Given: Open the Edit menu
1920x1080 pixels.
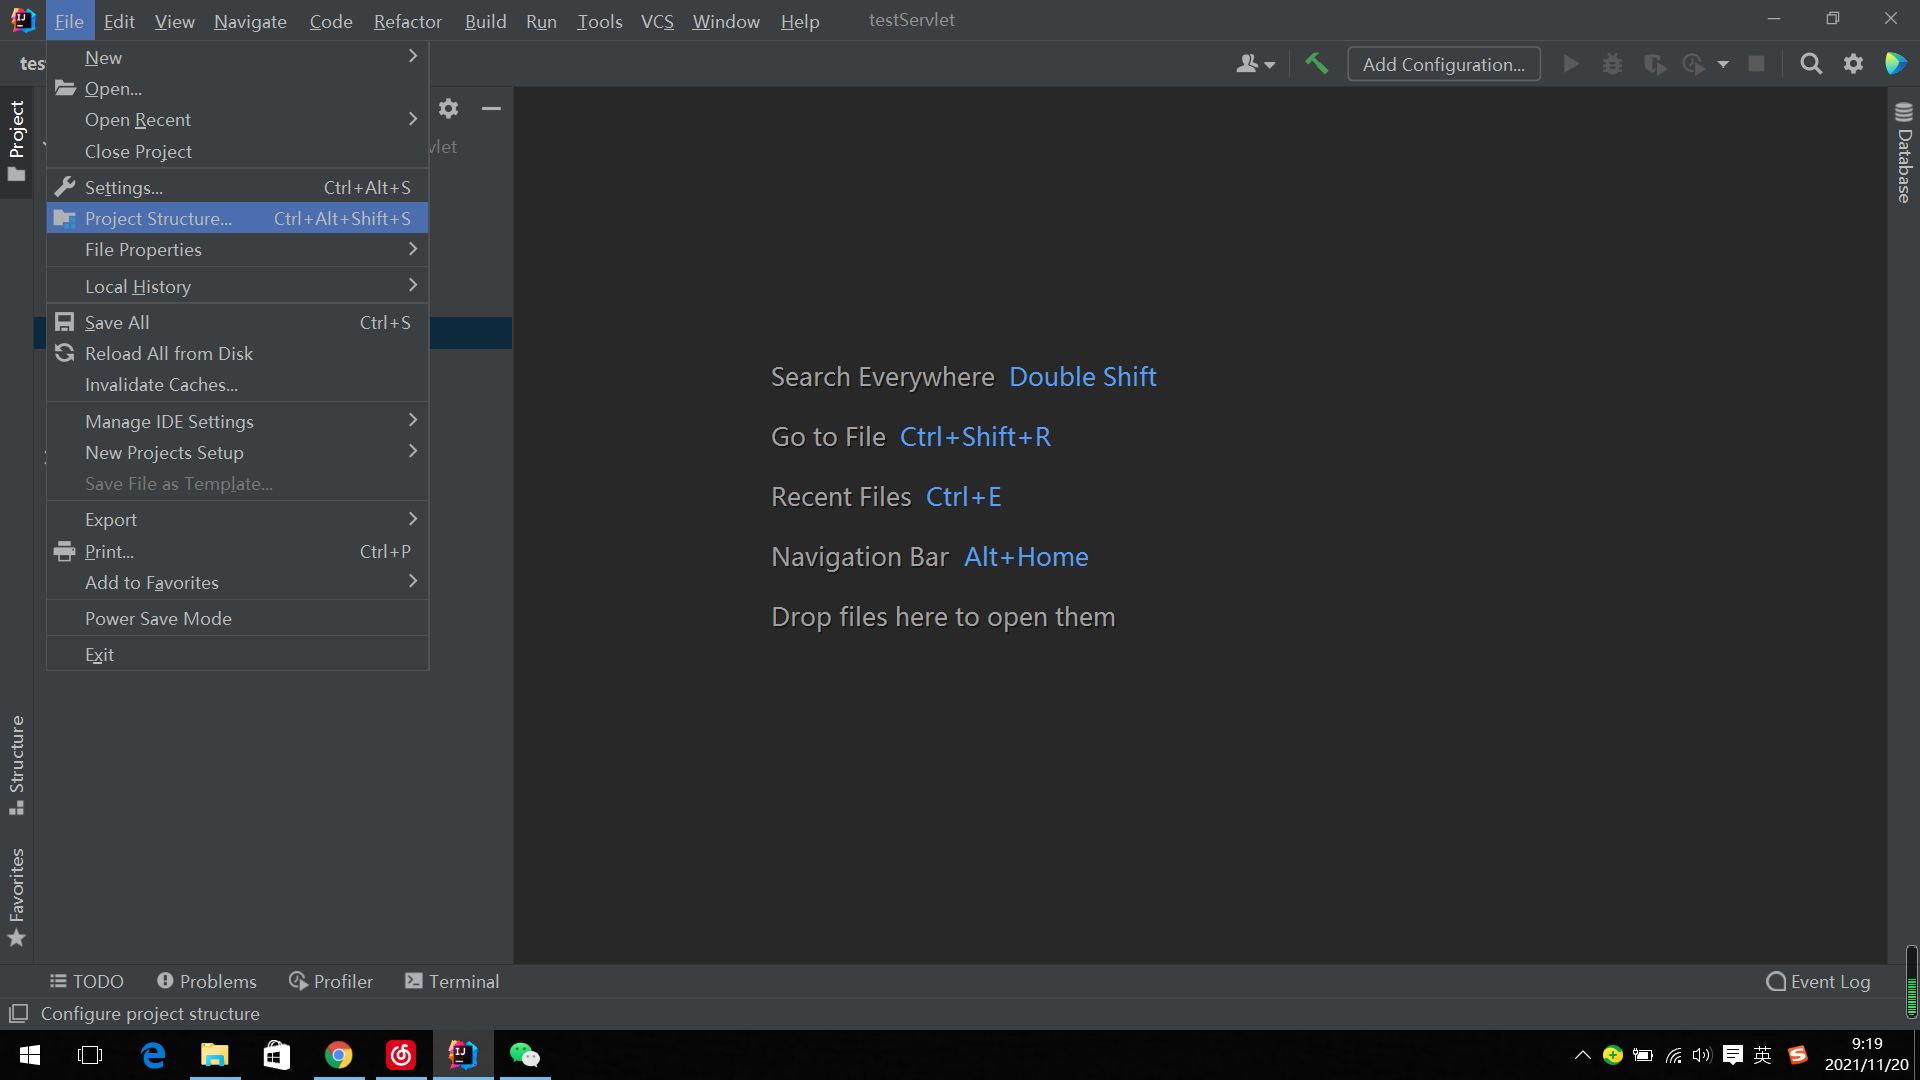Looking at the screenshot, I should pos(119,21).
